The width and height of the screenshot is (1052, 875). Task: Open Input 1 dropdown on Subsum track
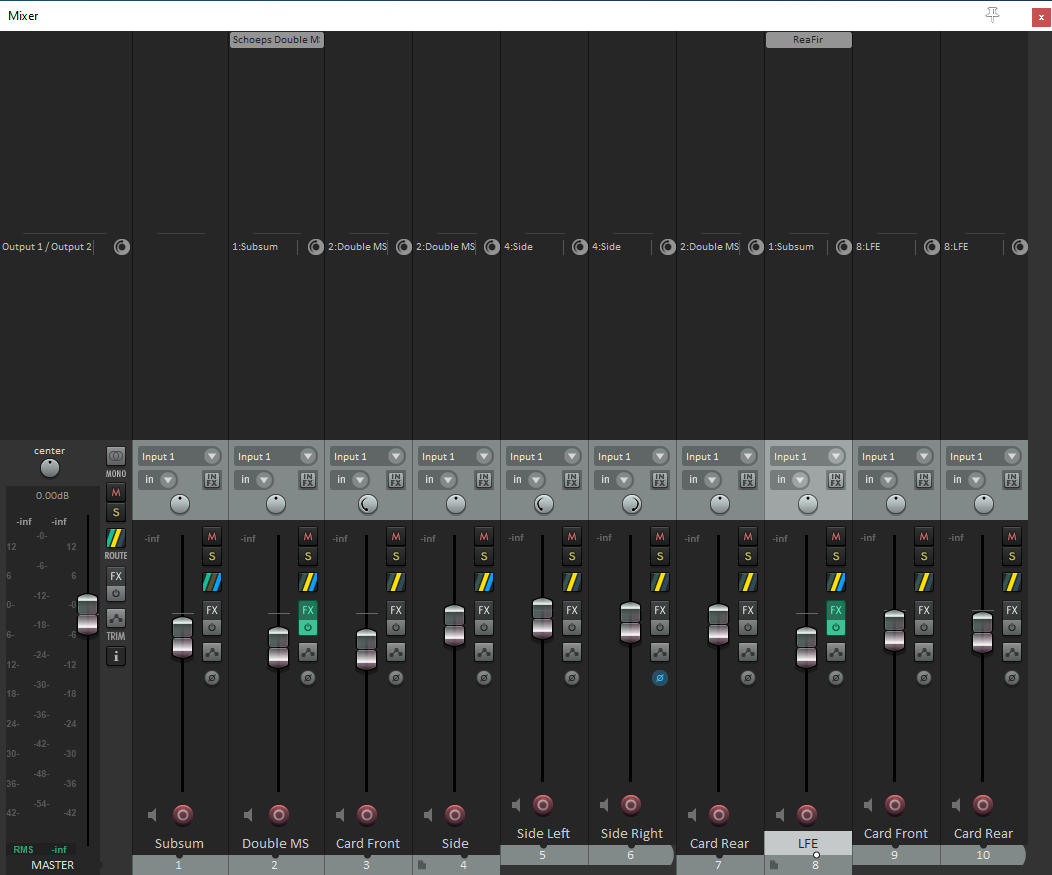point(179,456)
